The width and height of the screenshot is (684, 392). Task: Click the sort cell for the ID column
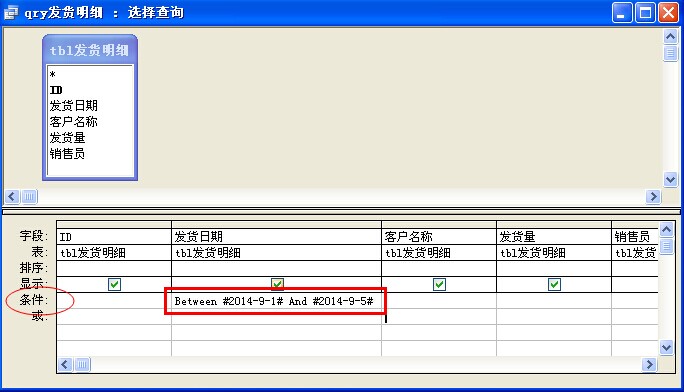(114, 269)
